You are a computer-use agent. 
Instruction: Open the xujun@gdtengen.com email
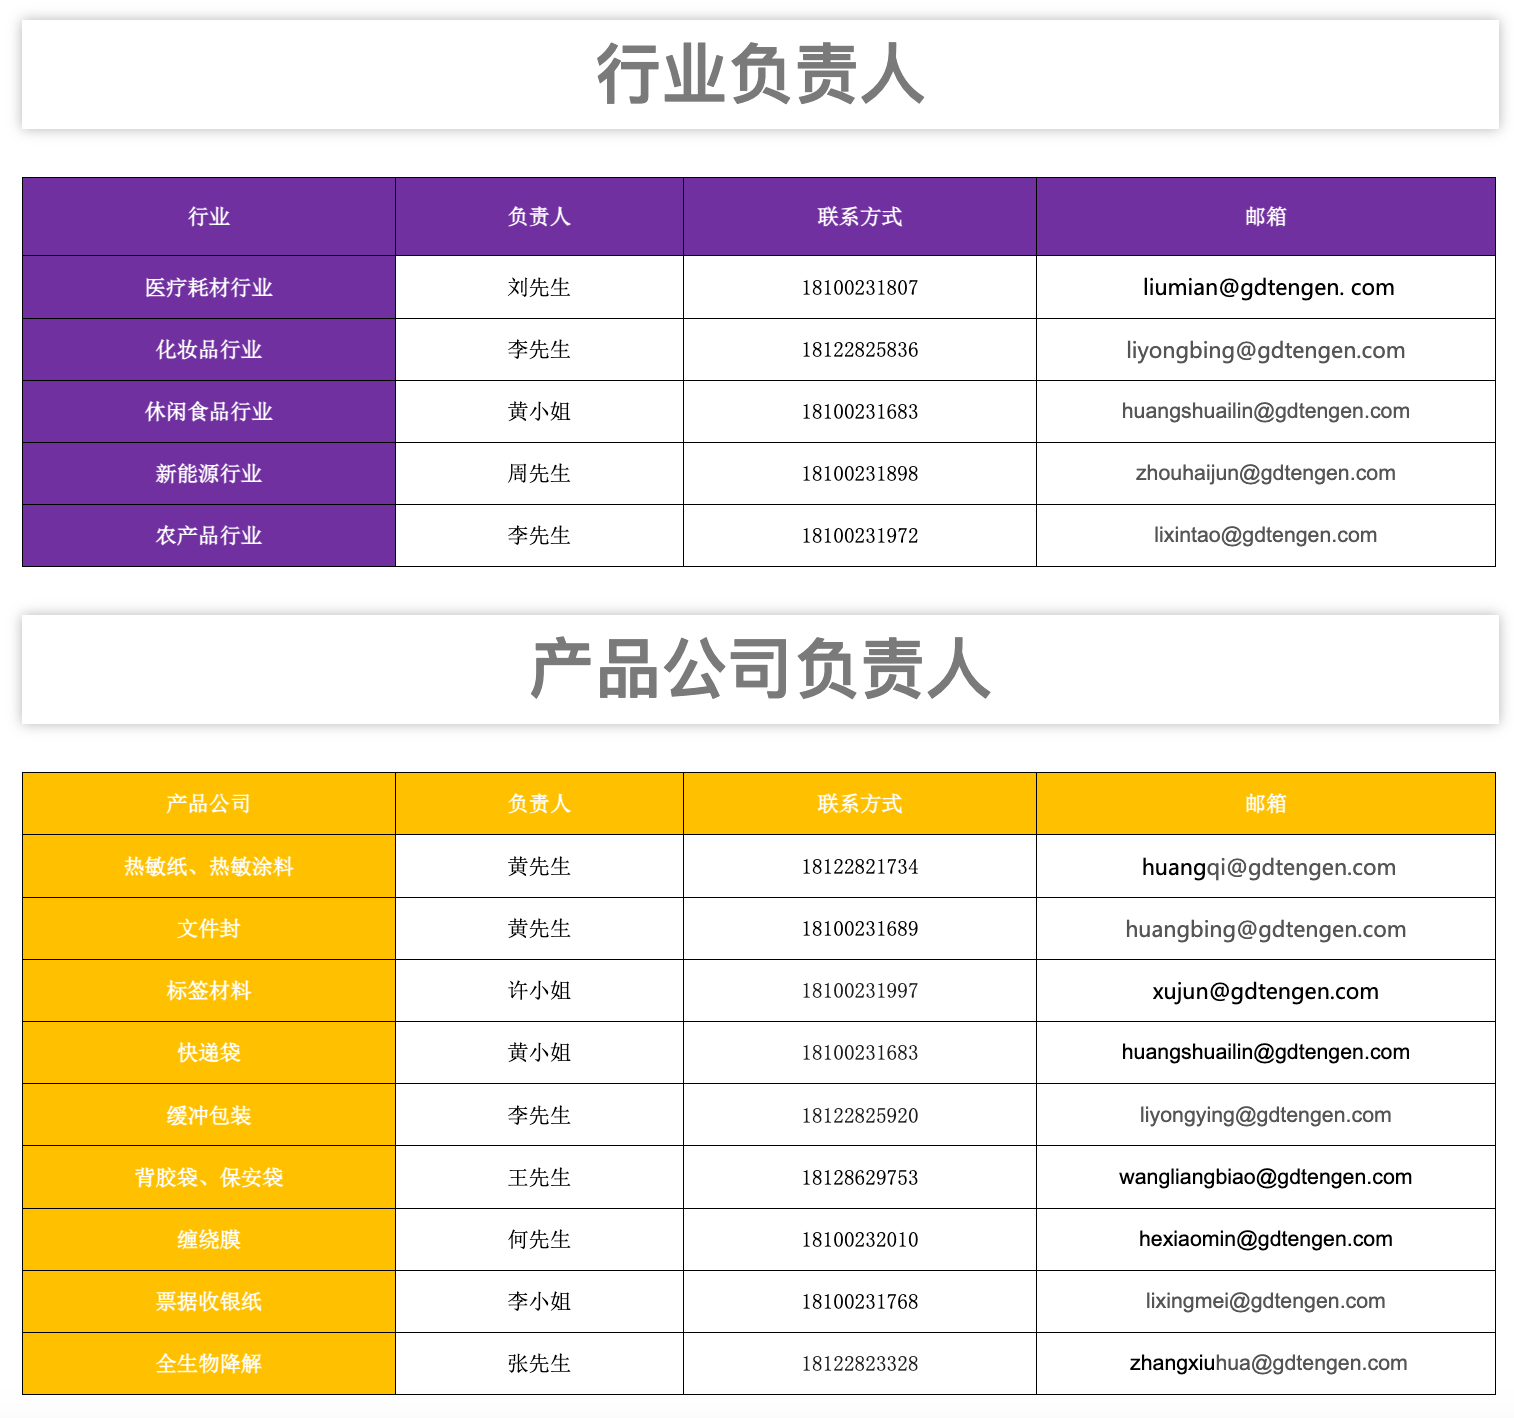click(x=1266, y=992)
